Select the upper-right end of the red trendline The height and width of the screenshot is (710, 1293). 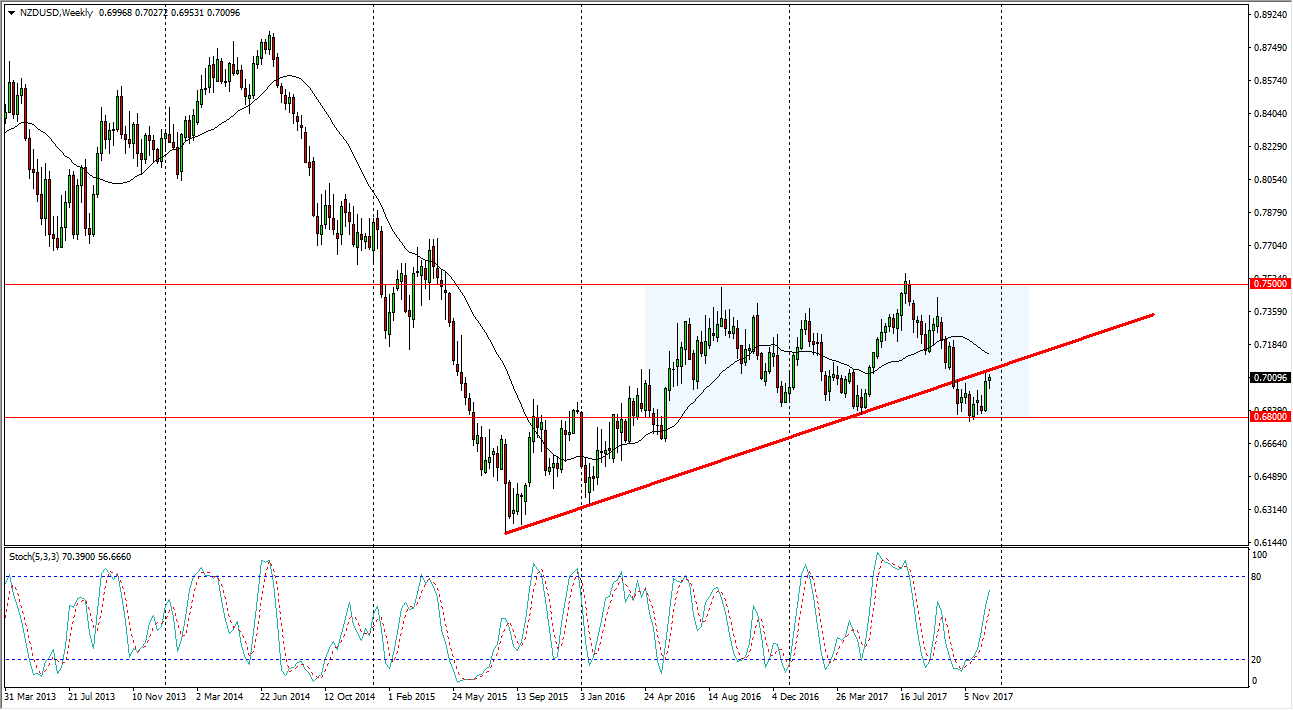click(1154, 315)
